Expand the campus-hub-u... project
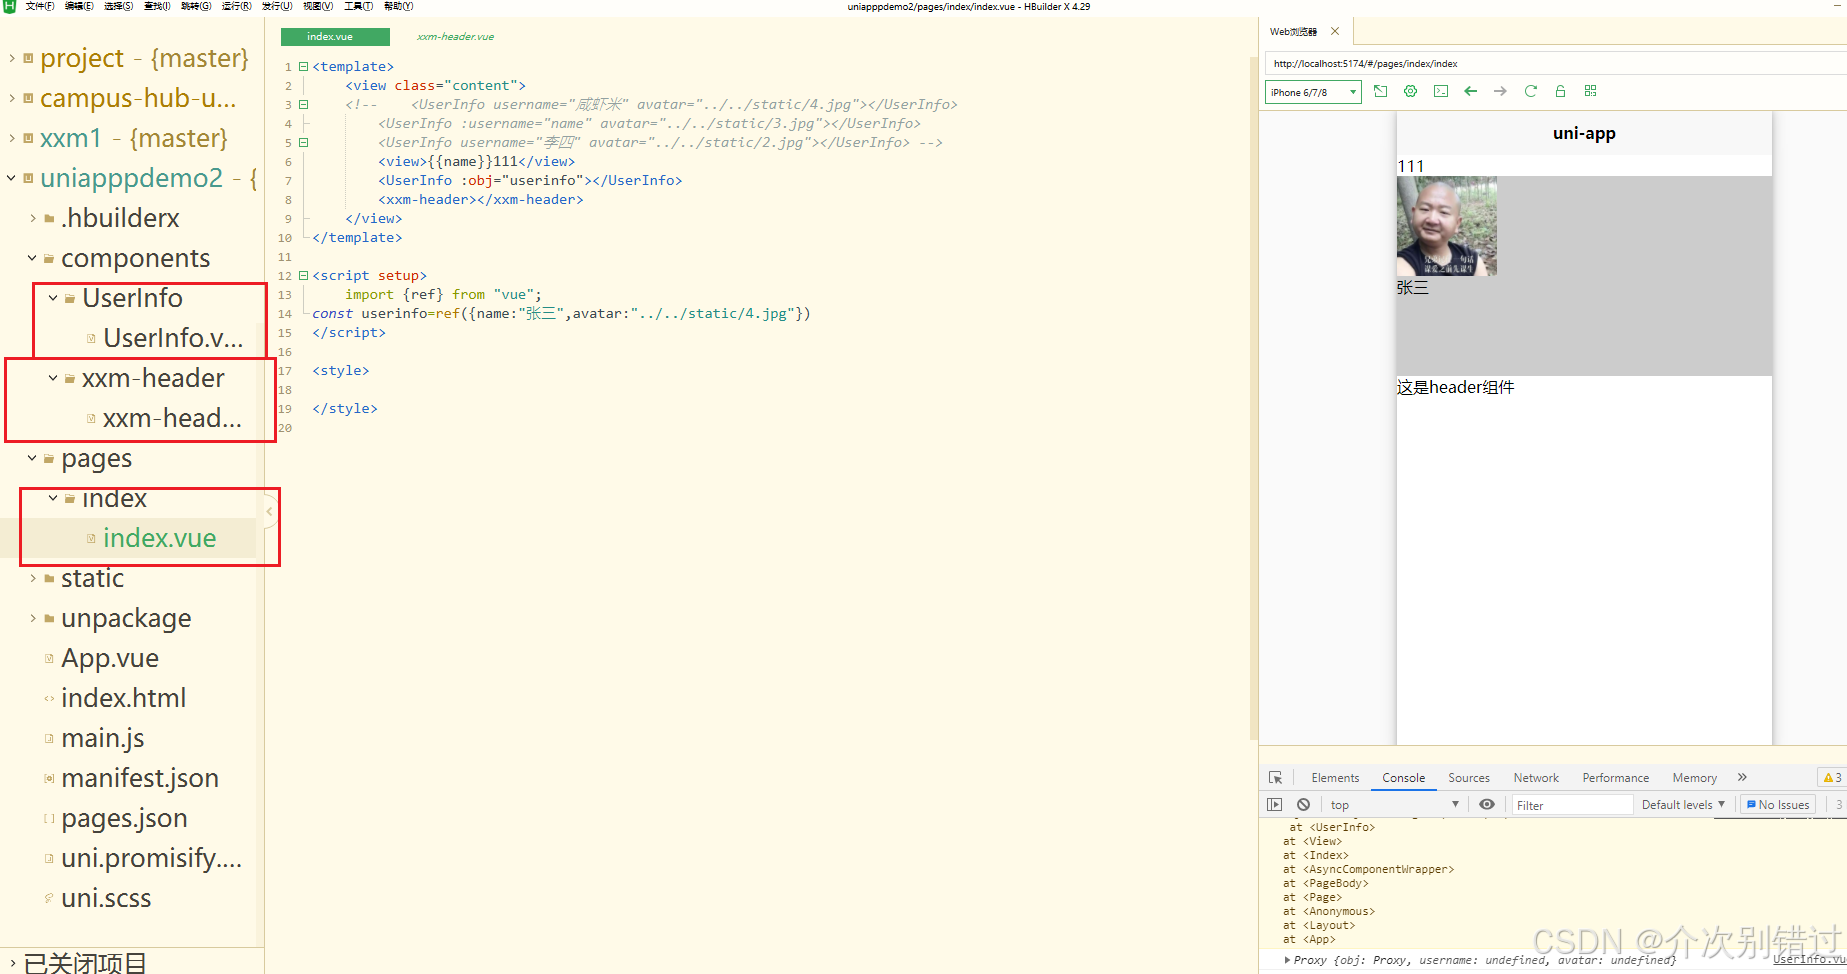Viewport: 1847px width, 974px height. coord(12,98)
